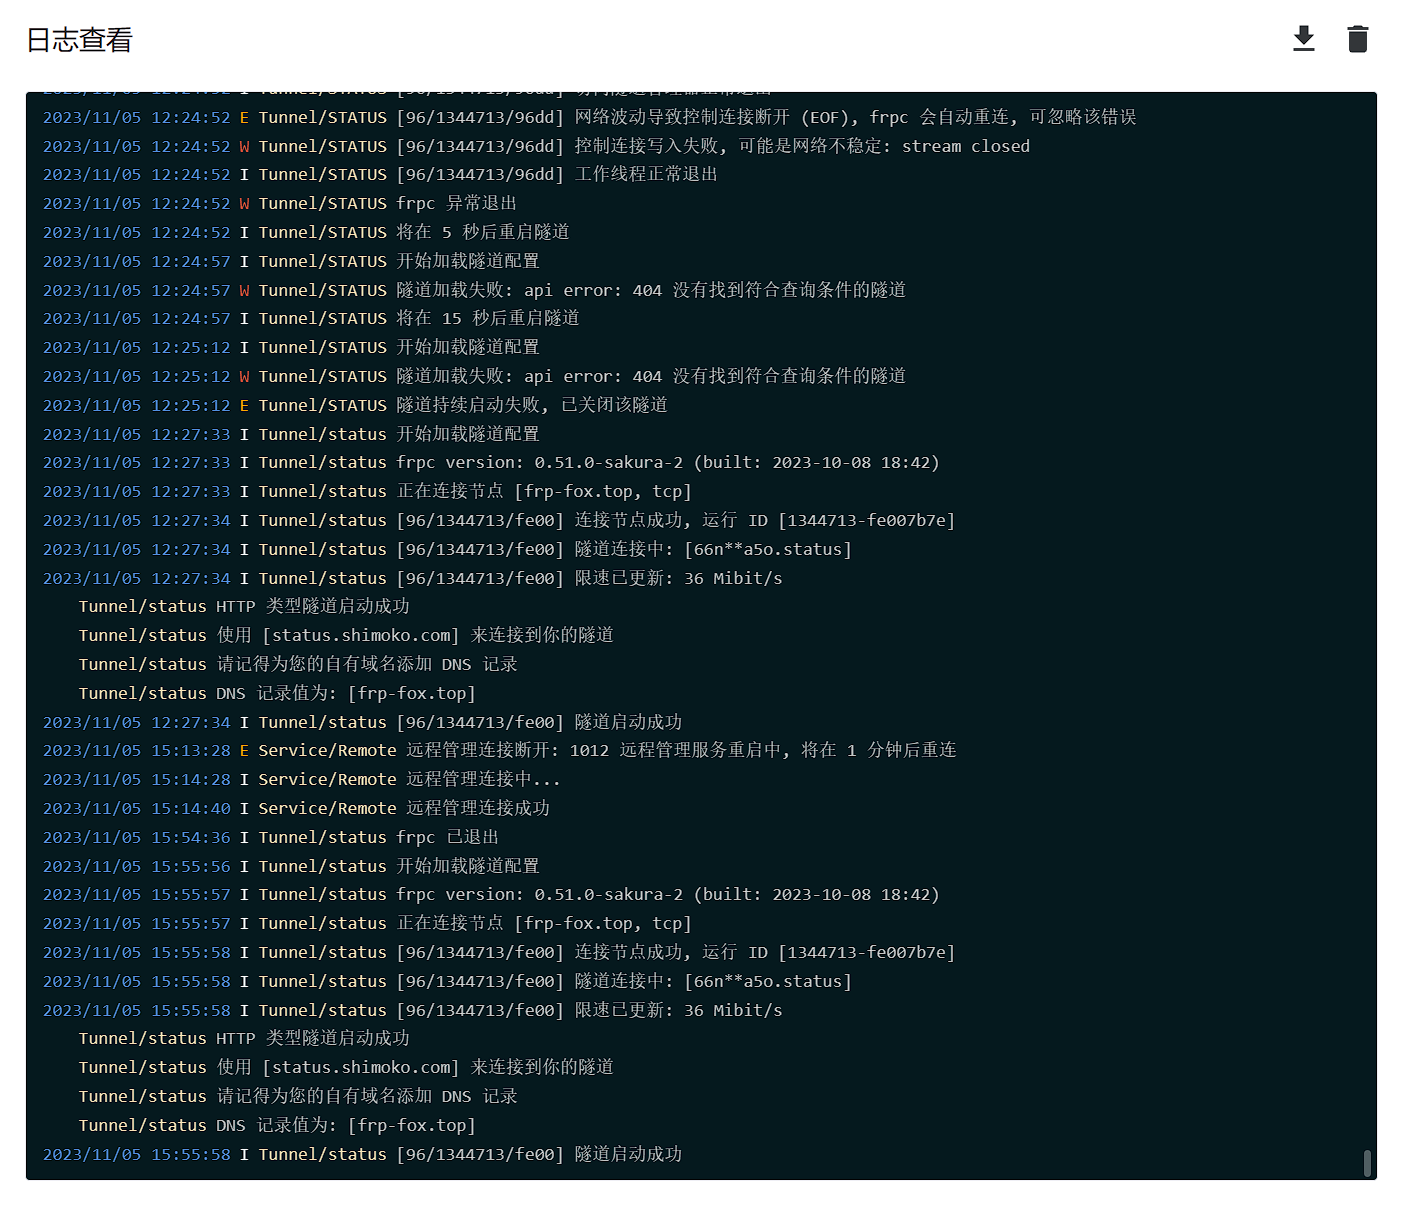
Task: Select the 日志查看 panel title
Action: [78, 39]
